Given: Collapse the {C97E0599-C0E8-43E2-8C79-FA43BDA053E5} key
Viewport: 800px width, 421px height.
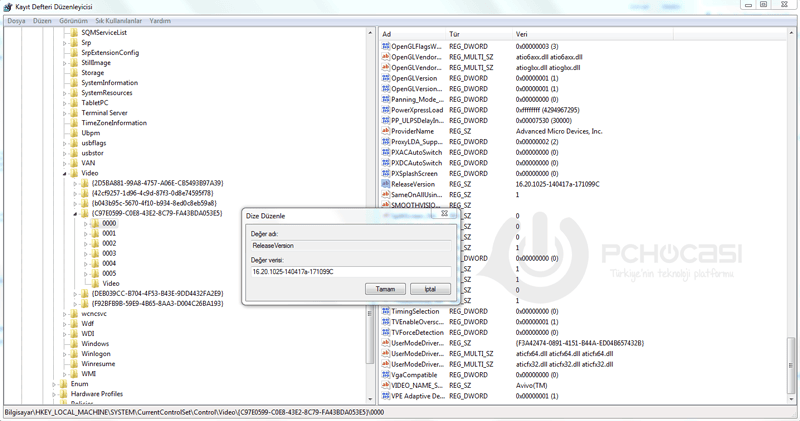Looking at the screenshot, I should [x=75, y=214].
